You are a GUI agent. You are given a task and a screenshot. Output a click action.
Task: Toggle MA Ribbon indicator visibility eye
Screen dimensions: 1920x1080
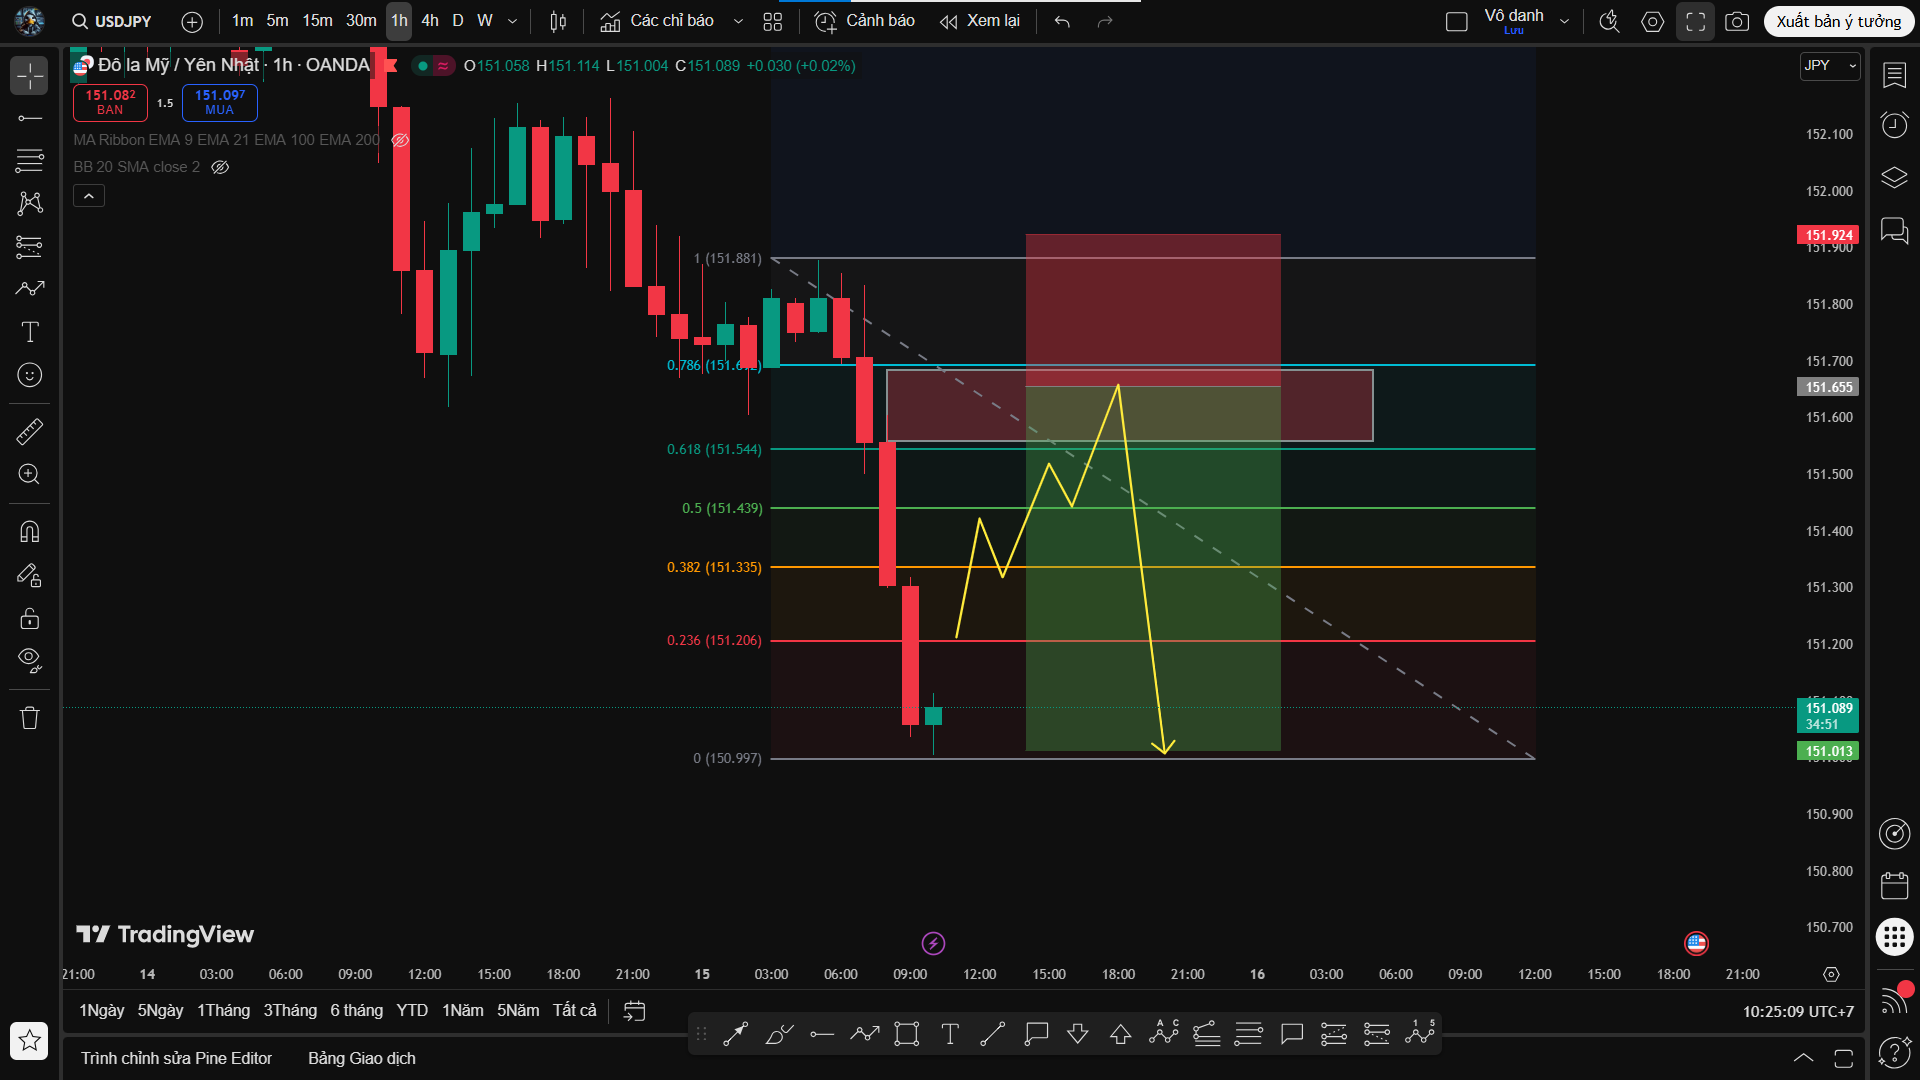tap(400, 140)
